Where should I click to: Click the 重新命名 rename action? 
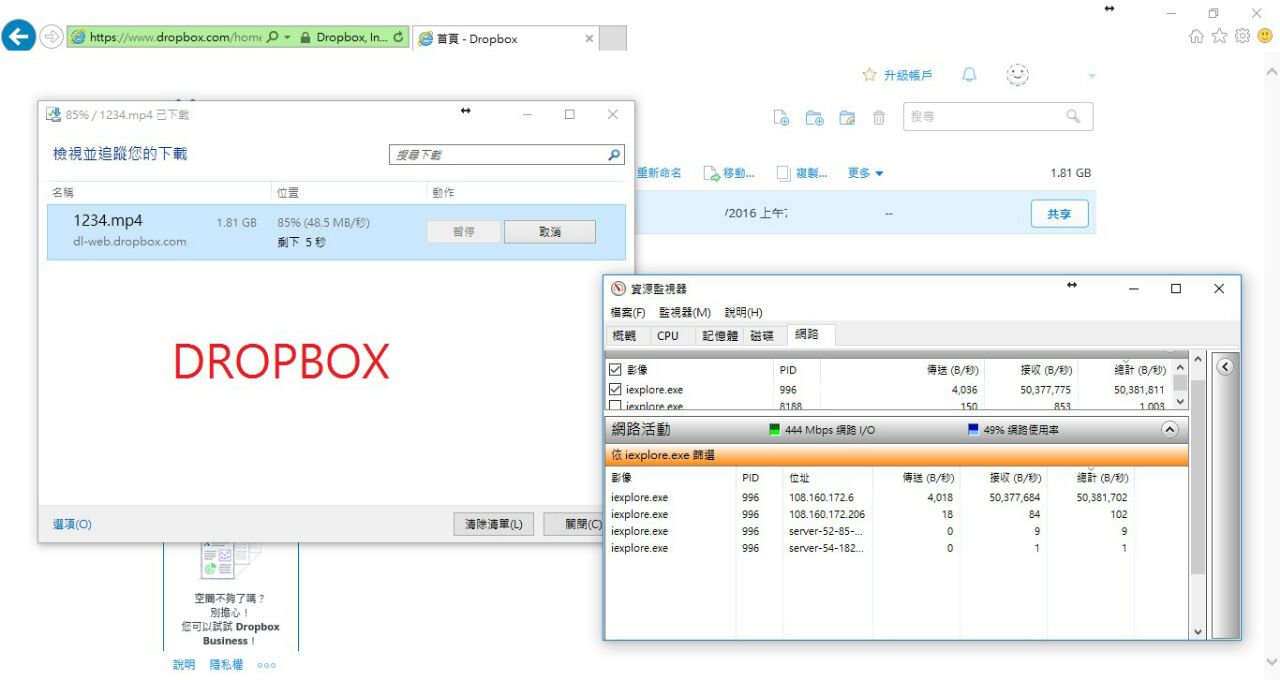point(659,173)
